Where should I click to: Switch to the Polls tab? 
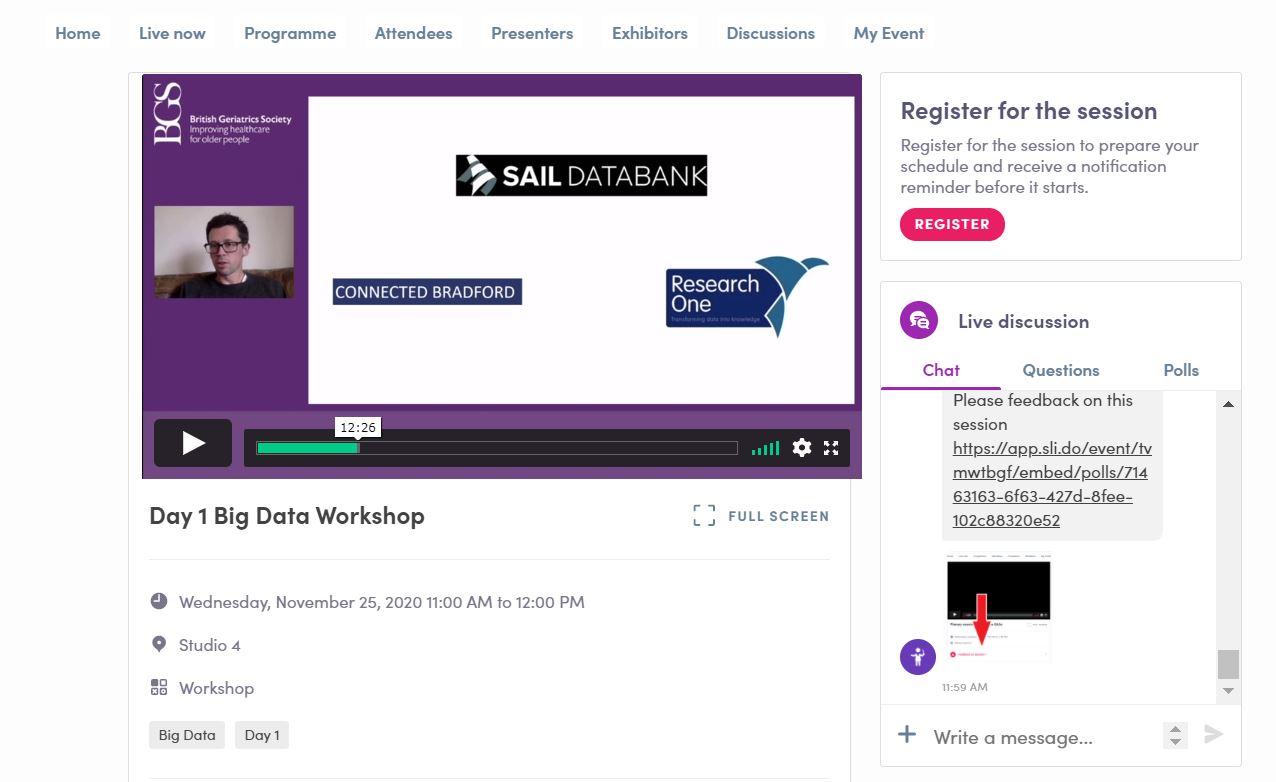(1180, 370)
